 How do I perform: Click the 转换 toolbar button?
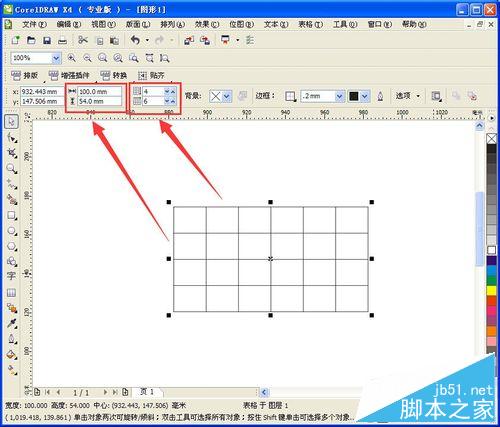pos(114,76)
